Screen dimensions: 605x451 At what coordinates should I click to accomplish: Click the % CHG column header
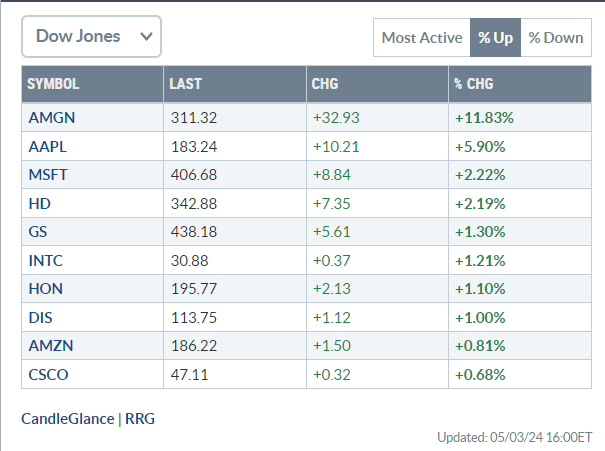(x=473, y=84)
